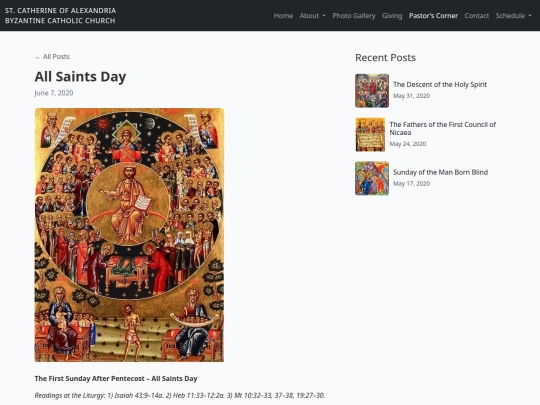The height and width of the screenshot is (405, 540).
Task: Click the All Saints icon image
Action: point(129,235)
